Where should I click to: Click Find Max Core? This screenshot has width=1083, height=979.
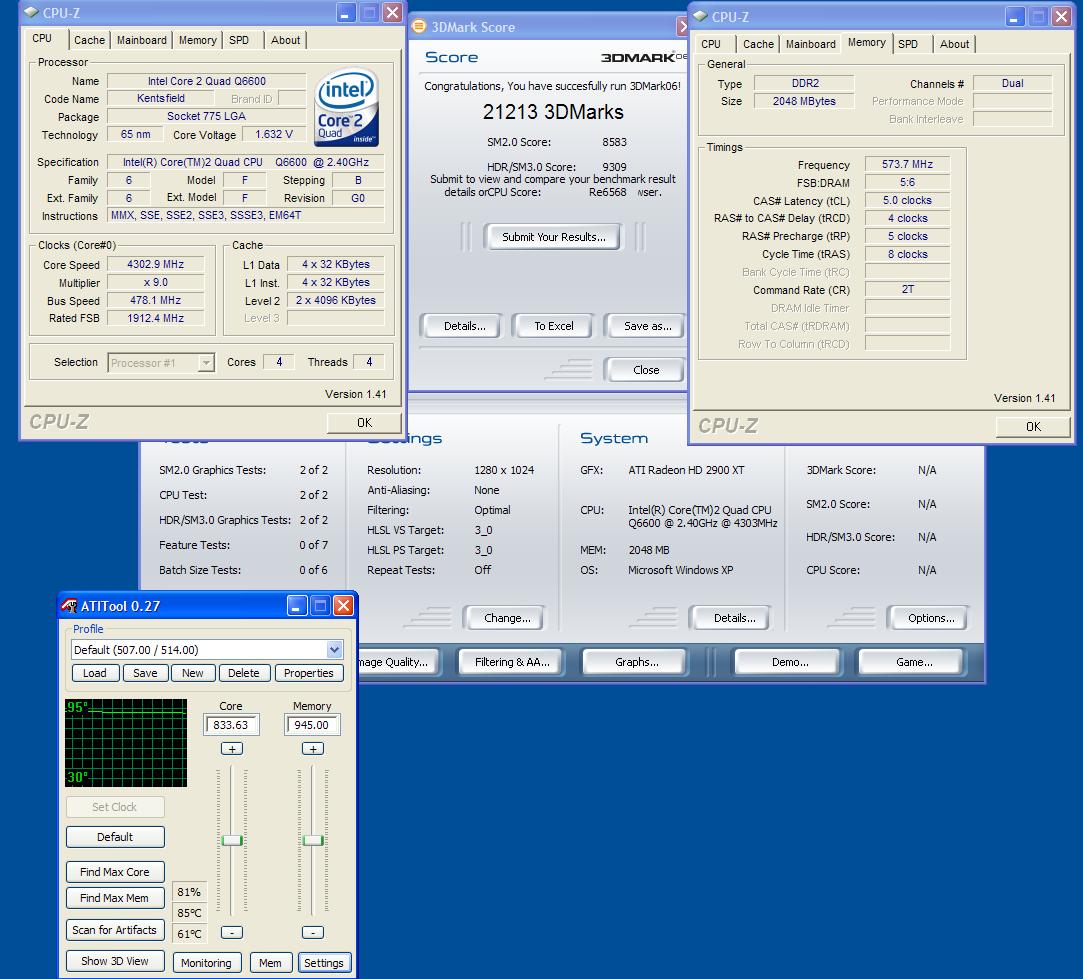pos(115,872)
